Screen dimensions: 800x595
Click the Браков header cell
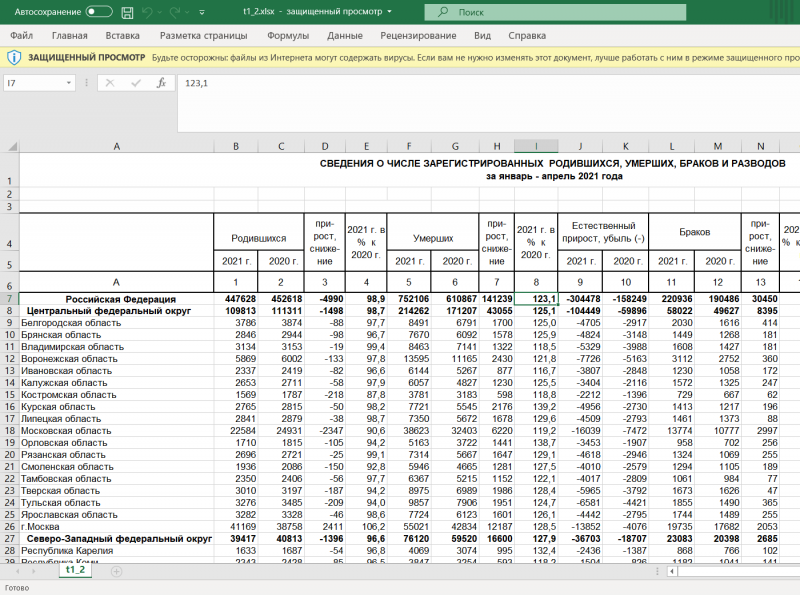[x=694, y=232]
